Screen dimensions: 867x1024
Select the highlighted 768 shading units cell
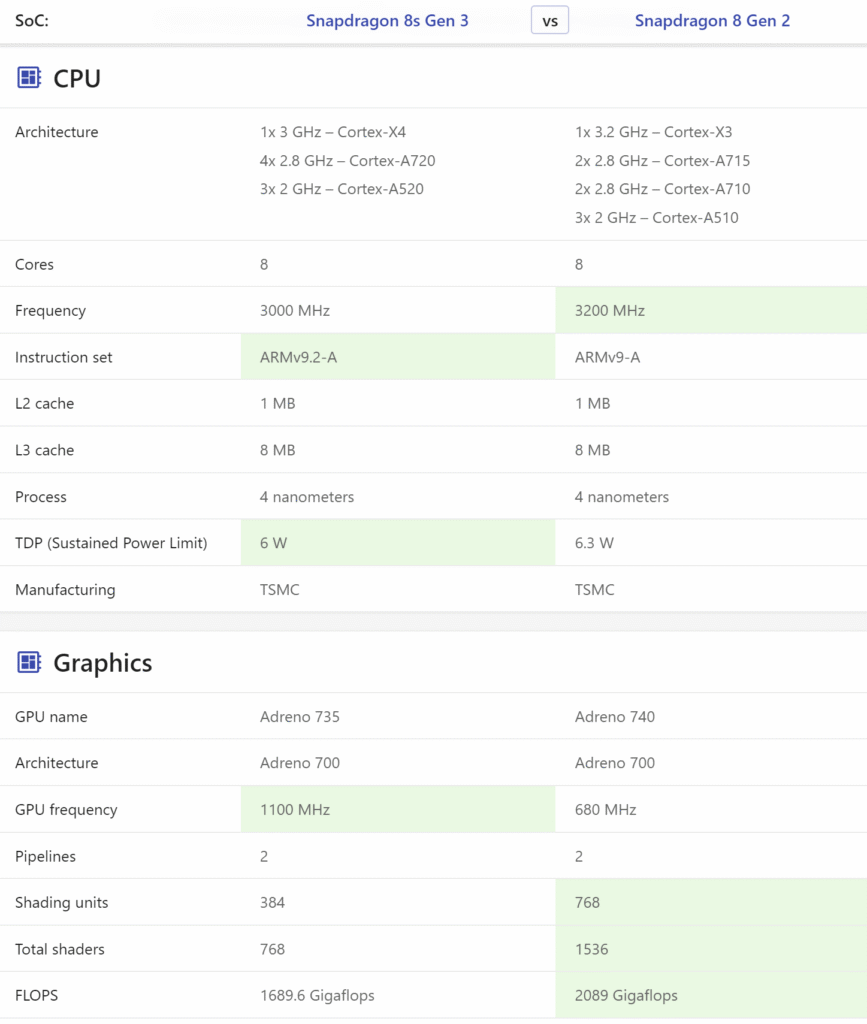710,902
